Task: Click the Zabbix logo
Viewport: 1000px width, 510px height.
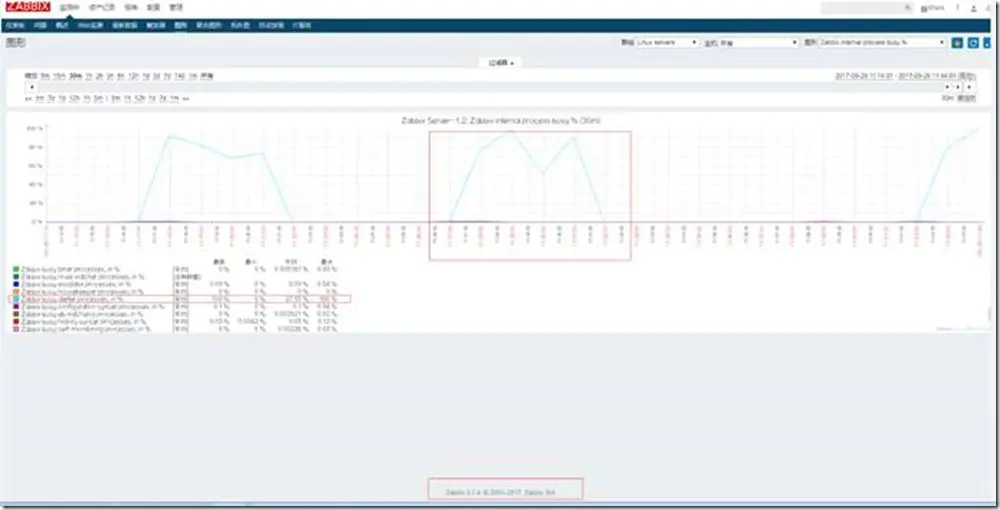Action: (x=27, y=7)
